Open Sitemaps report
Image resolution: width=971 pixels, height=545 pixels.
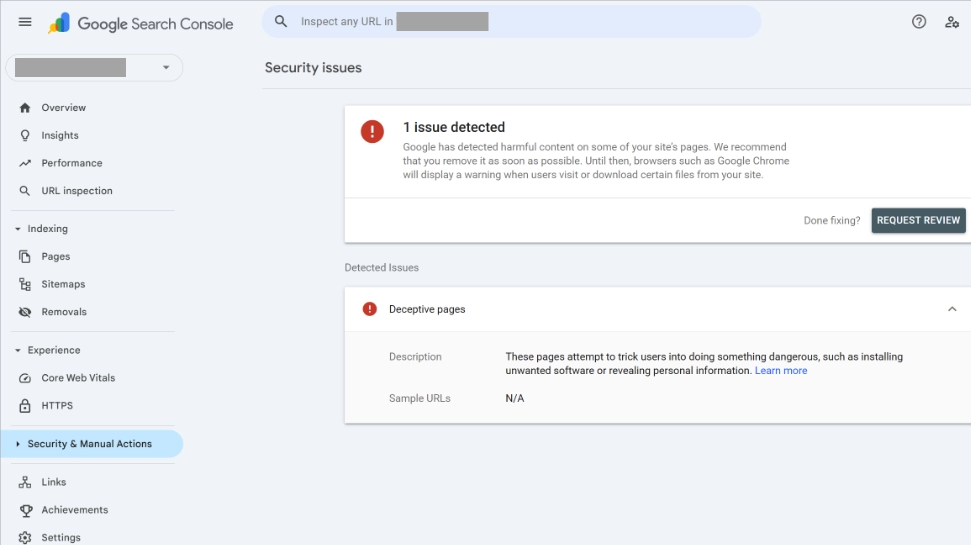click(x=63, y=284)
